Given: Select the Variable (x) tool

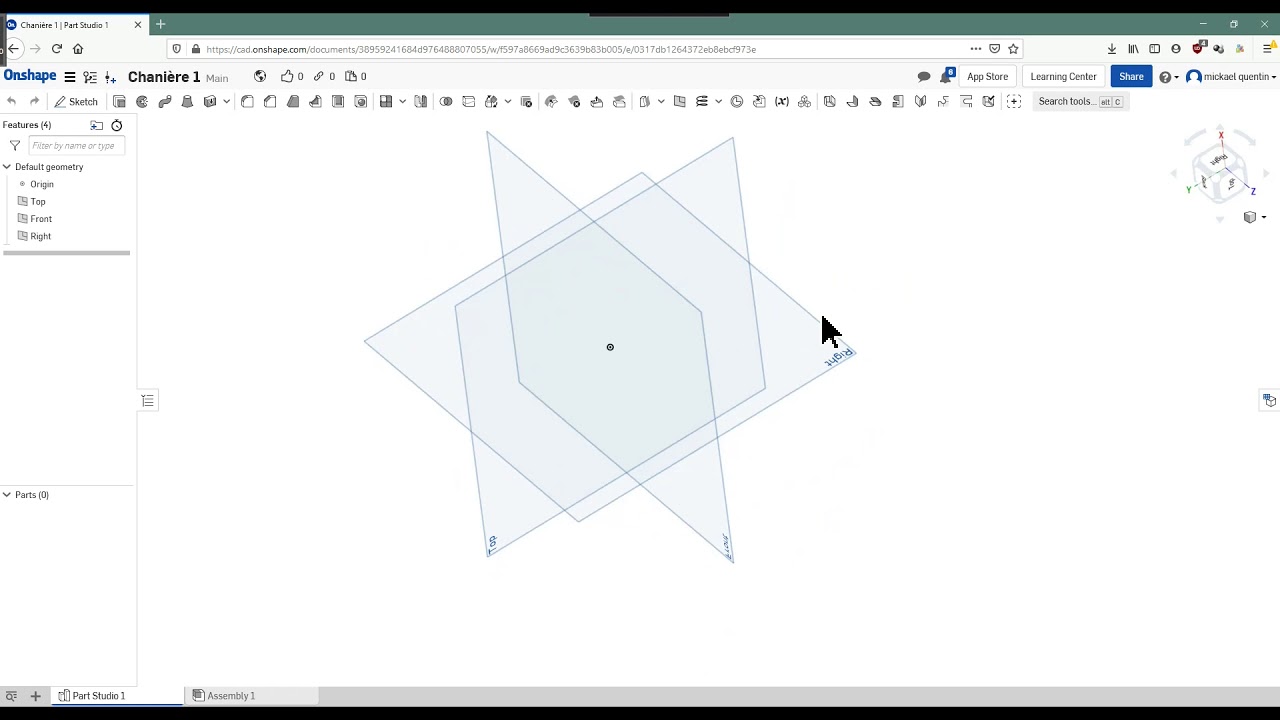Looking at the screenshot, I should [x=782, y=101].
